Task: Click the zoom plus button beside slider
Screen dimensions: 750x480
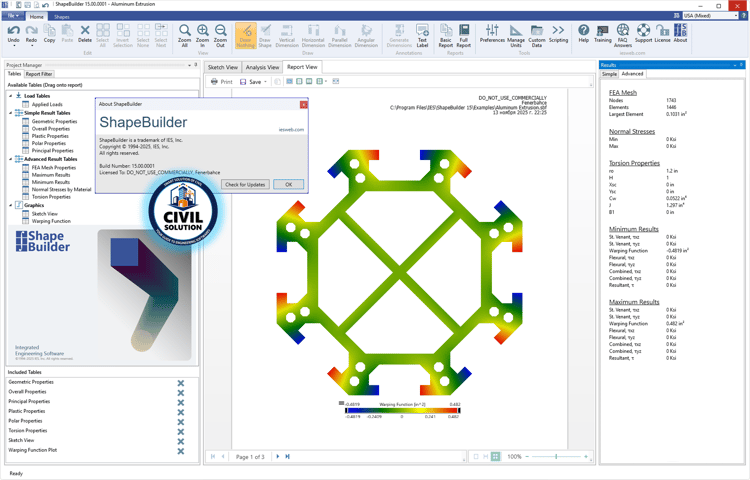Action: click(x=586, y=457)
